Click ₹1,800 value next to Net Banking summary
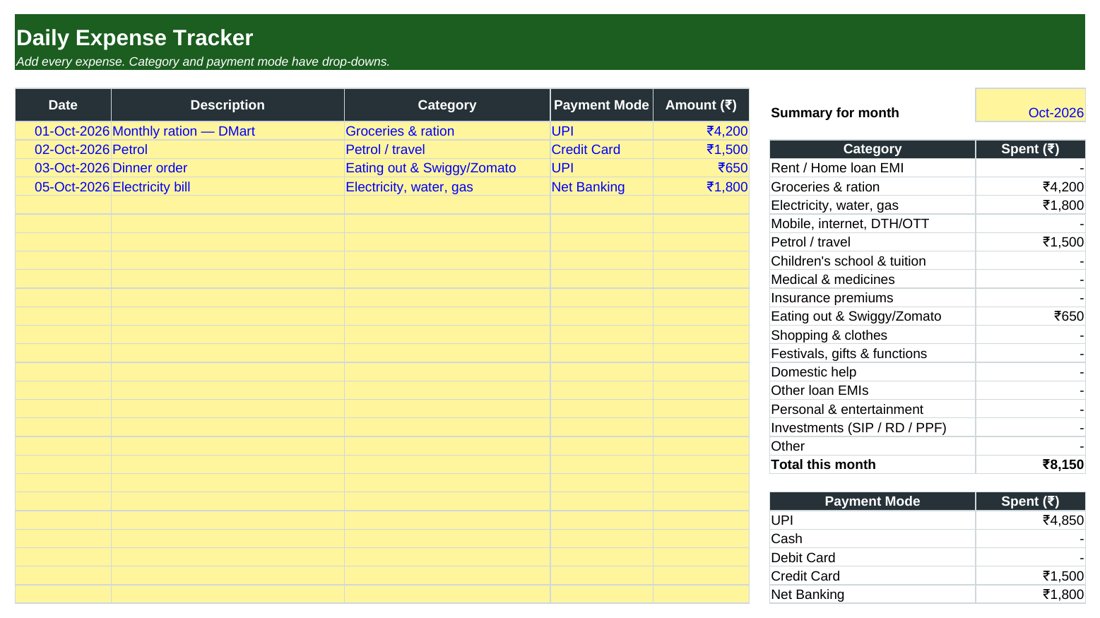Image resolution: width=1100 pixels, height=618 pixels. click(1063, 594)
